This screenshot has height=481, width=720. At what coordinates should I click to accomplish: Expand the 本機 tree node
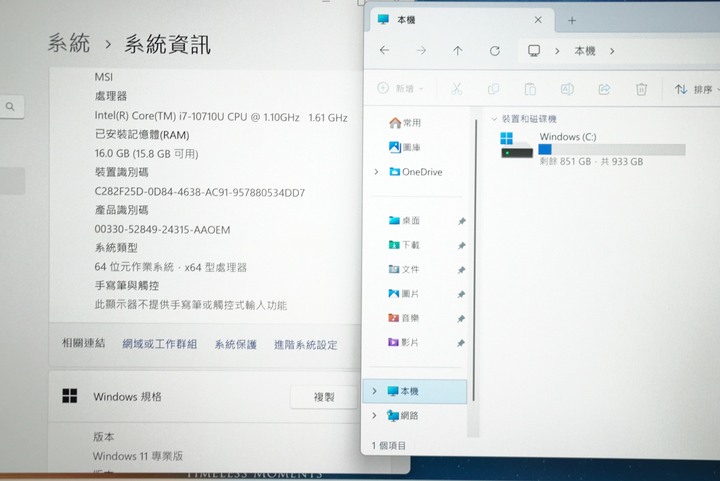click(x=374, y=391)
